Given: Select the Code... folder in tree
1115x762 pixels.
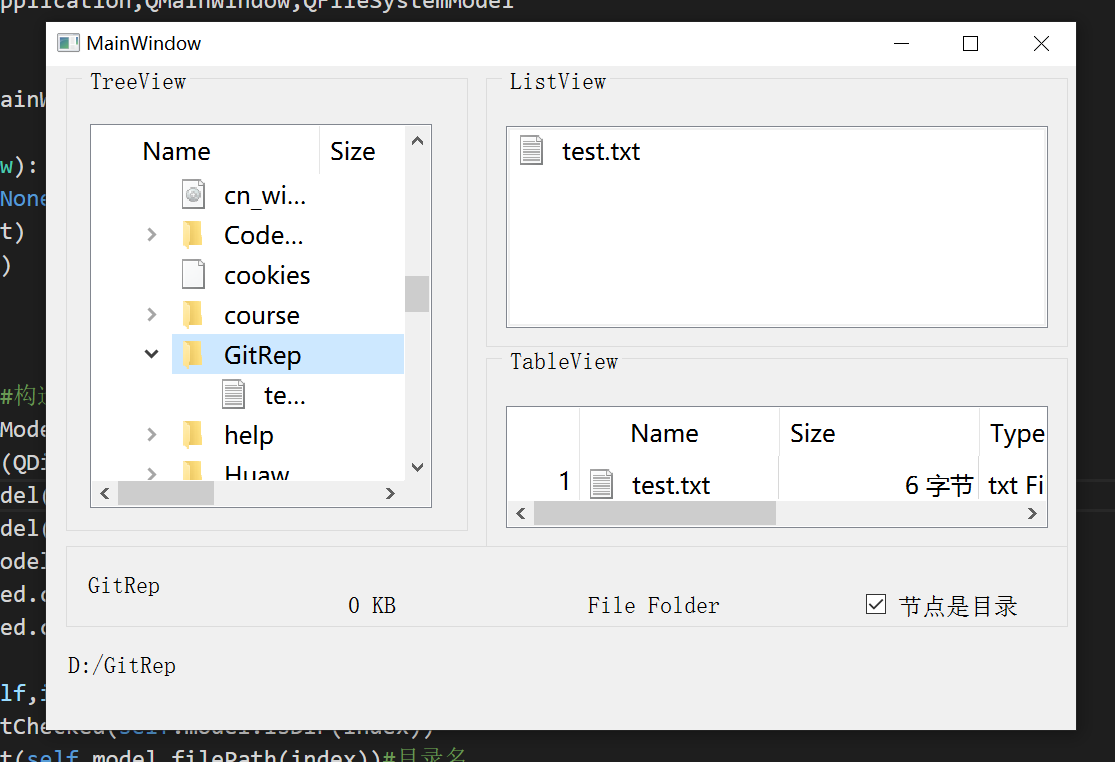Looking at the screenshot, I should coord(264,235).
